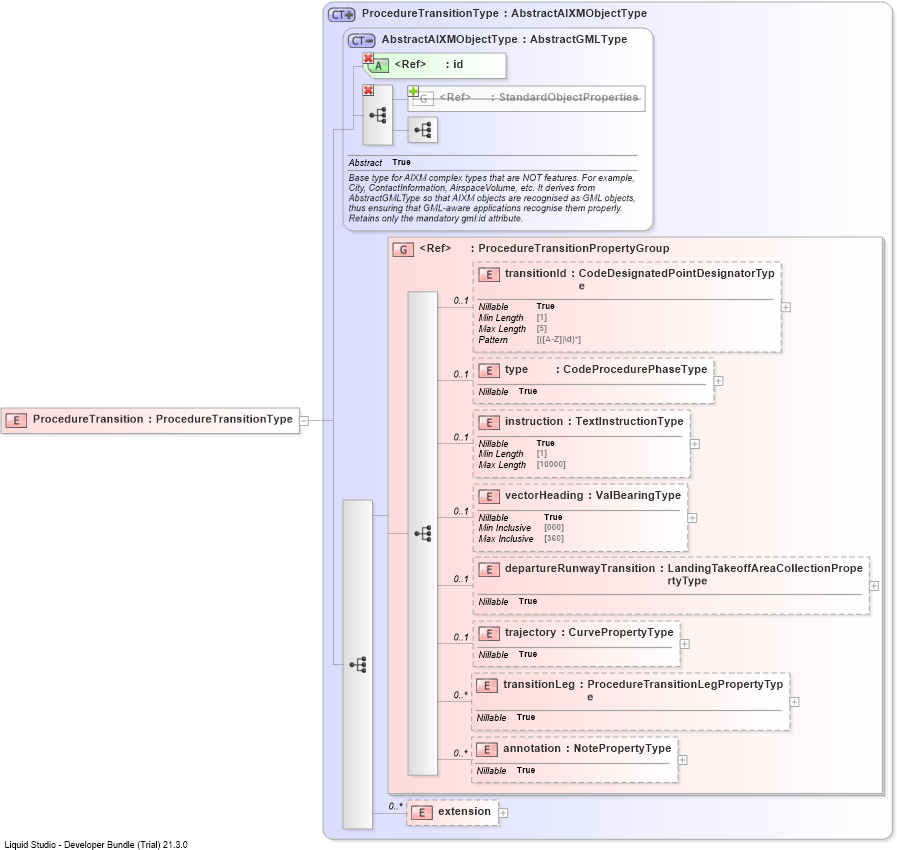
Task: Click the E icon of ProcedureTransition root element
Action: (16, 420)
